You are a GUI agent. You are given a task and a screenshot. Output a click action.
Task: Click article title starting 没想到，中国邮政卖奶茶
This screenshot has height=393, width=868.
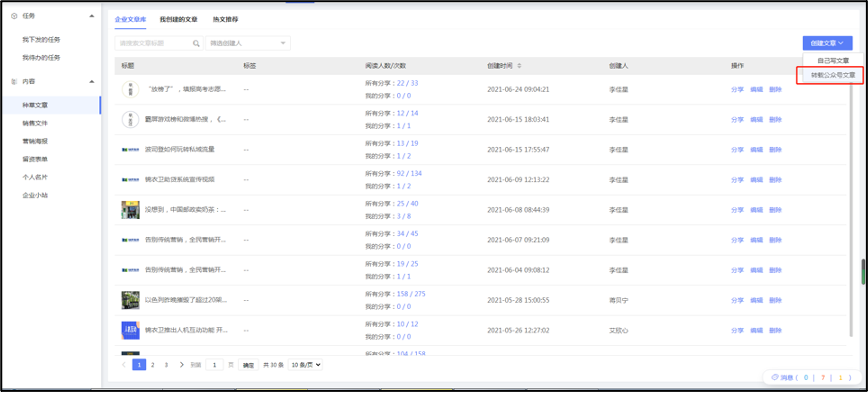click(185, 210)
